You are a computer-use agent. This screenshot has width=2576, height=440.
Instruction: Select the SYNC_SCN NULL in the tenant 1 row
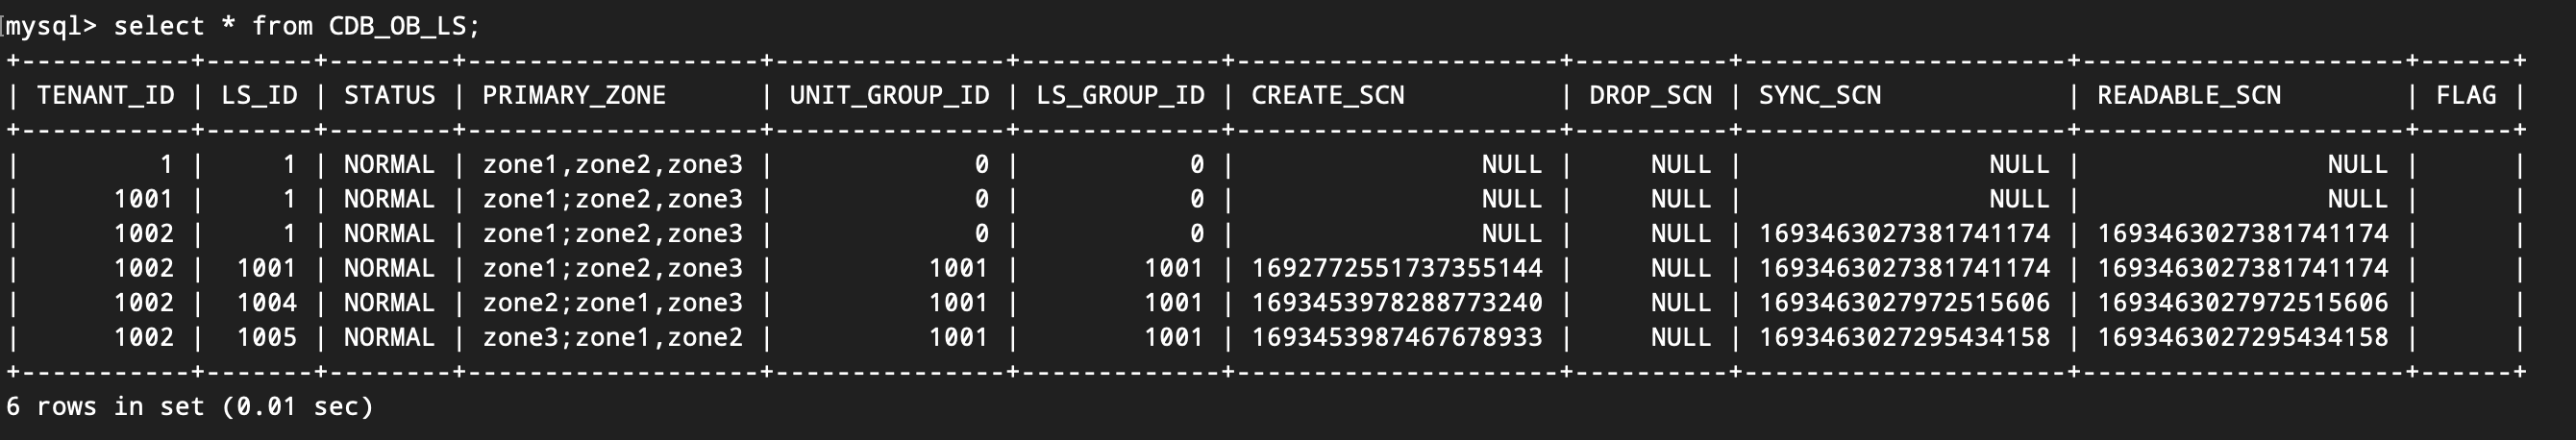coord(2020,165)
